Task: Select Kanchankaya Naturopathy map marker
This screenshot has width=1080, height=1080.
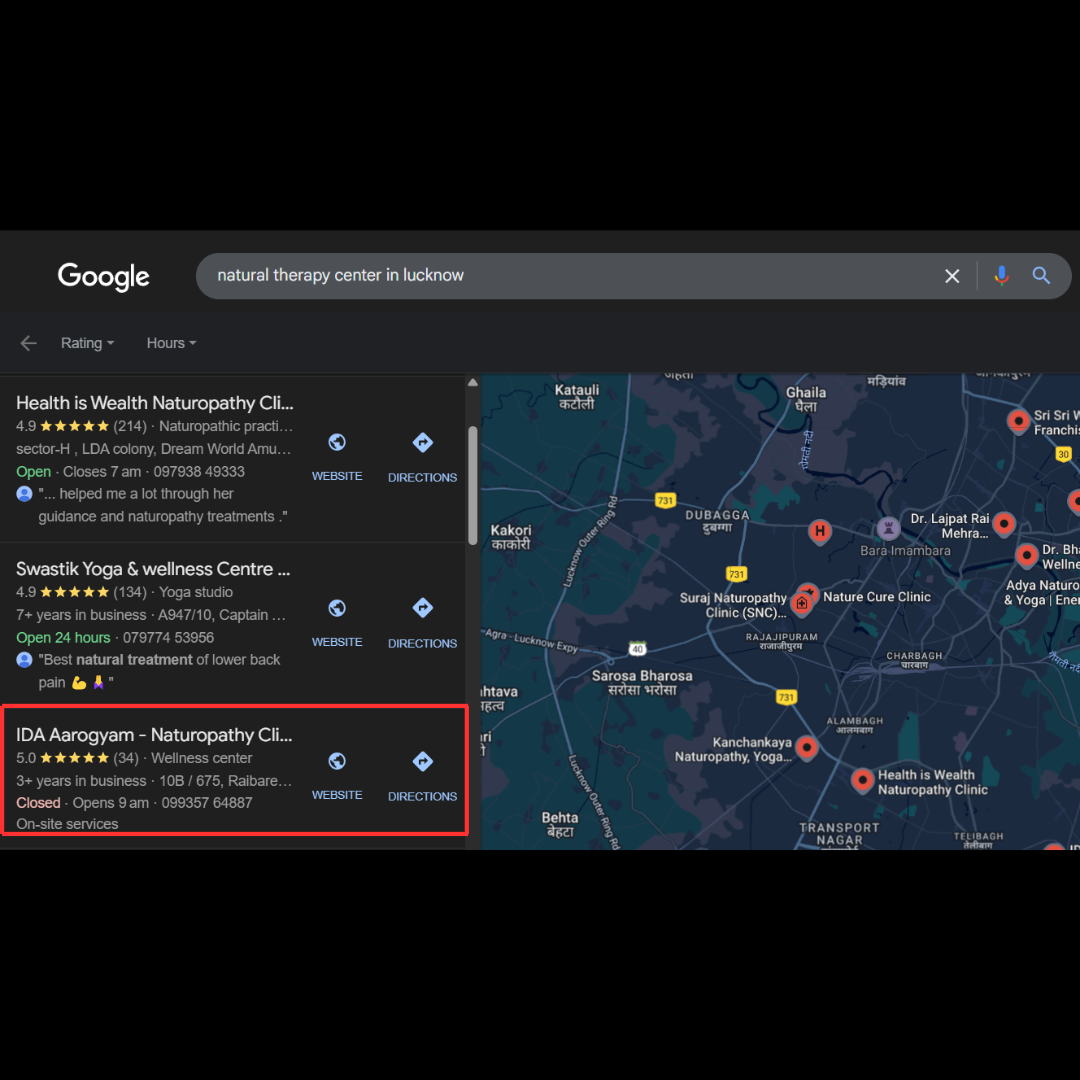Action: point(806,747)
